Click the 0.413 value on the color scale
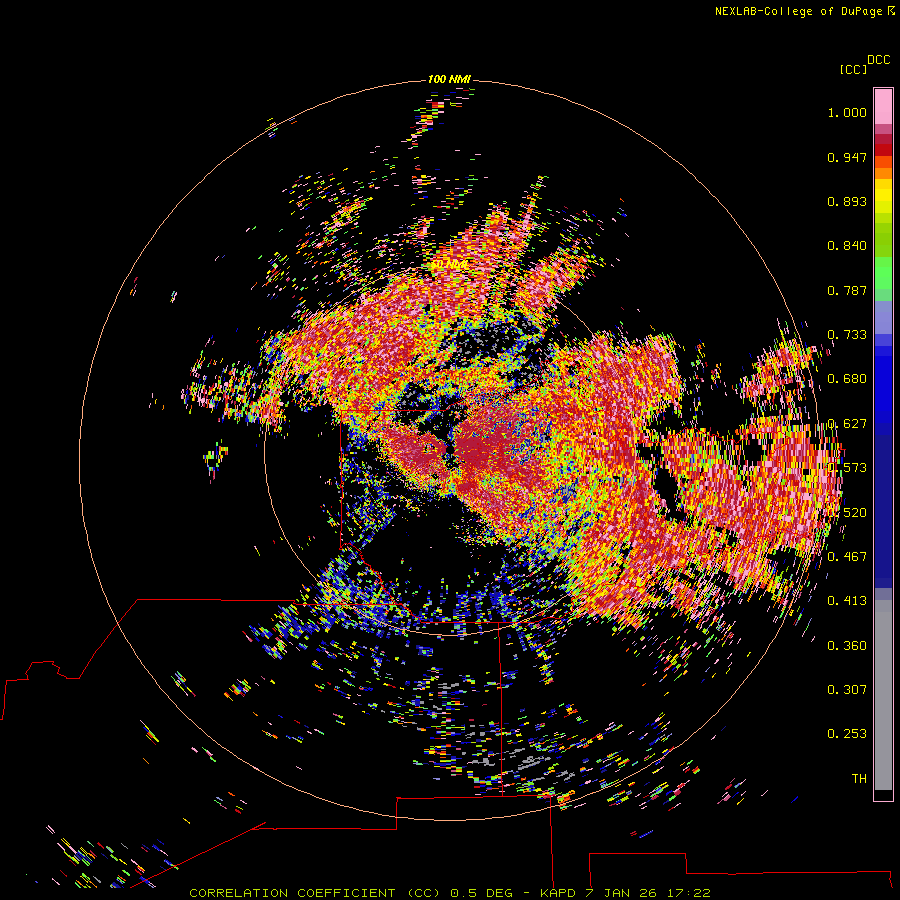 (x=847, y=601)
